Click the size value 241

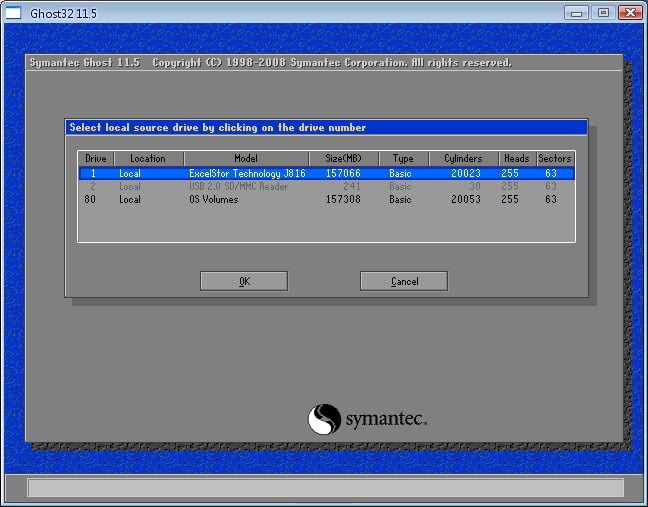click(352, 186)
